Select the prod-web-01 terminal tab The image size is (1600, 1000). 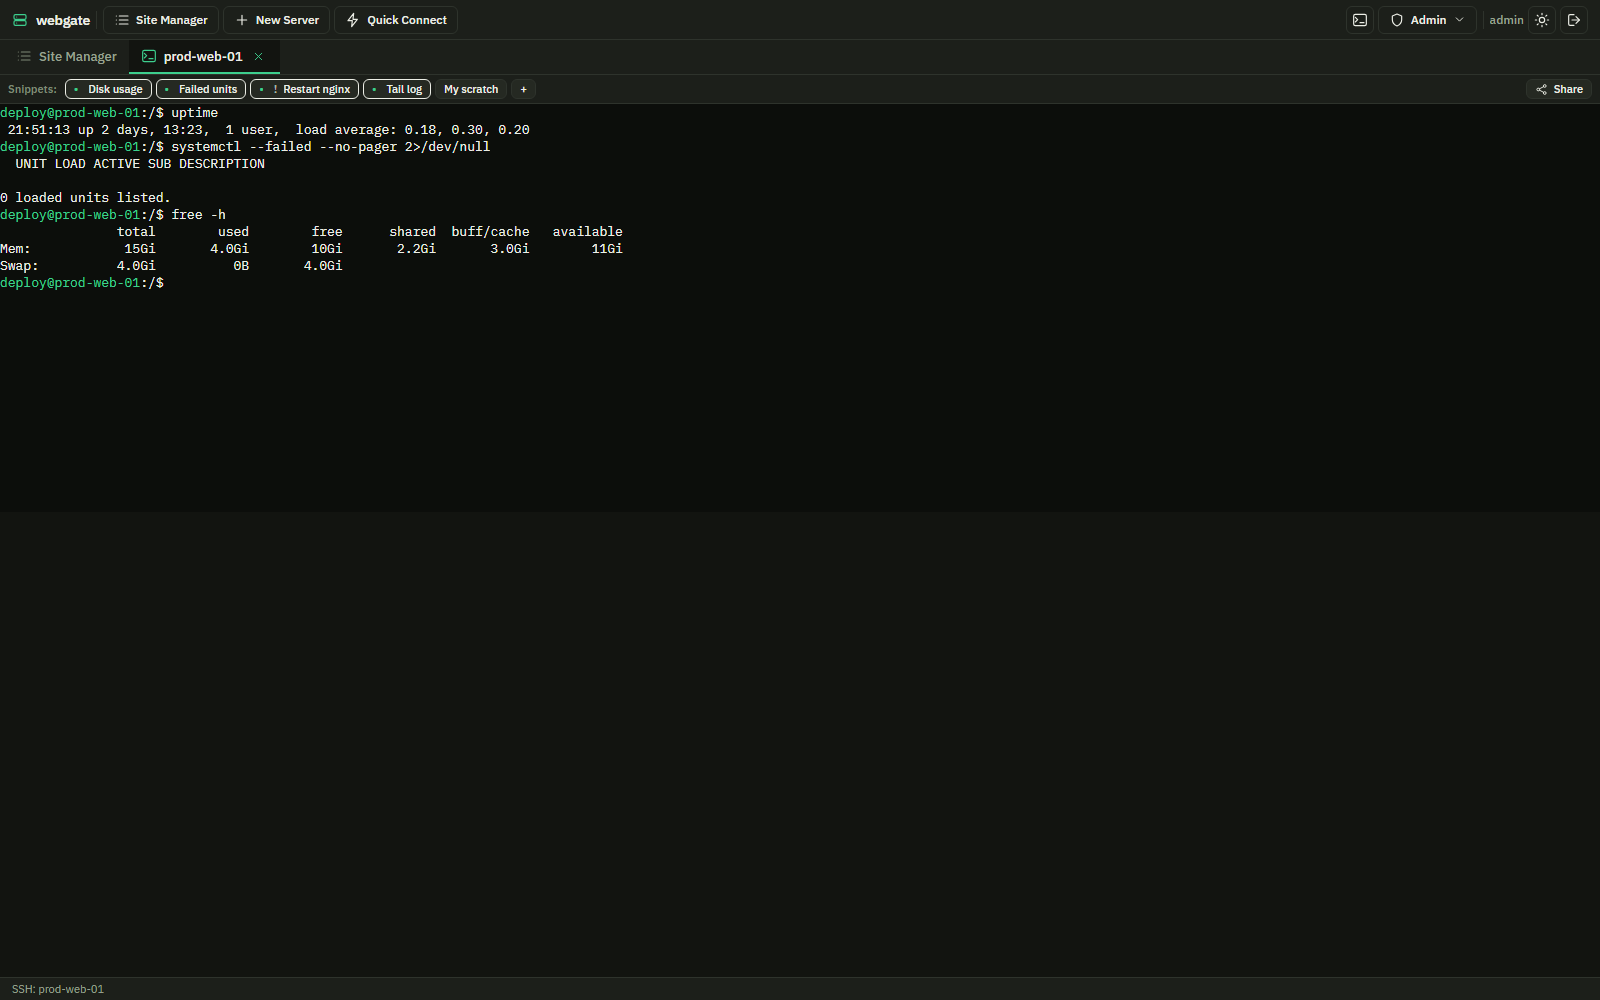203,57
